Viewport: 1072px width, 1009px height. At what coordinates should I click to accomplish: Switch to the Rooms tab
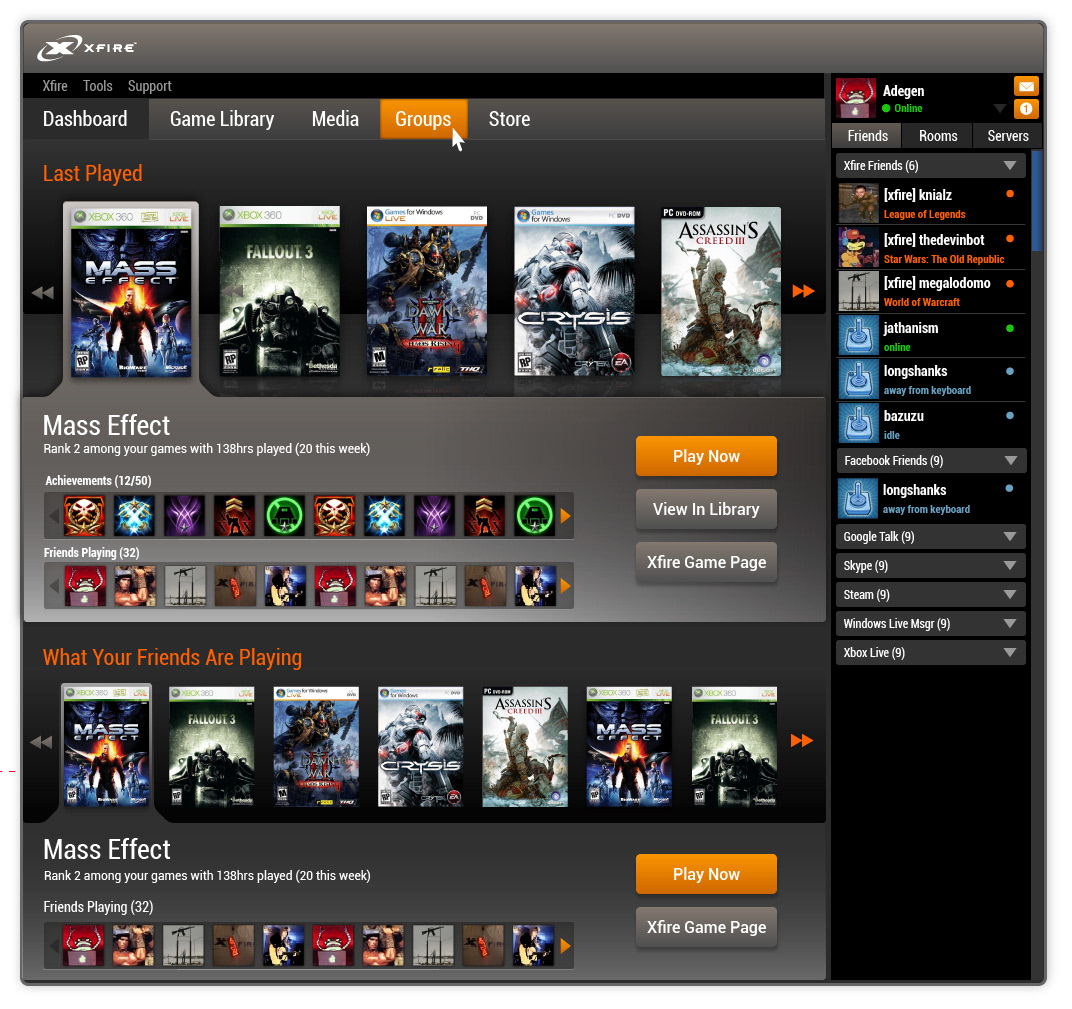pyautogui.click(x=937, y=136)
